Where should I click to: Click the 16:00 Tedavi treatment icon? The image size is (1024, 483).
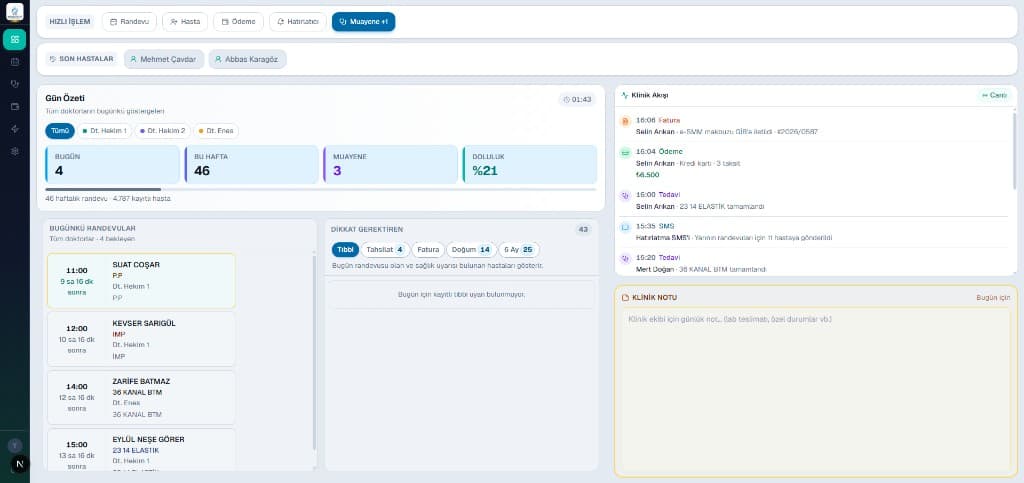point(625,195)
